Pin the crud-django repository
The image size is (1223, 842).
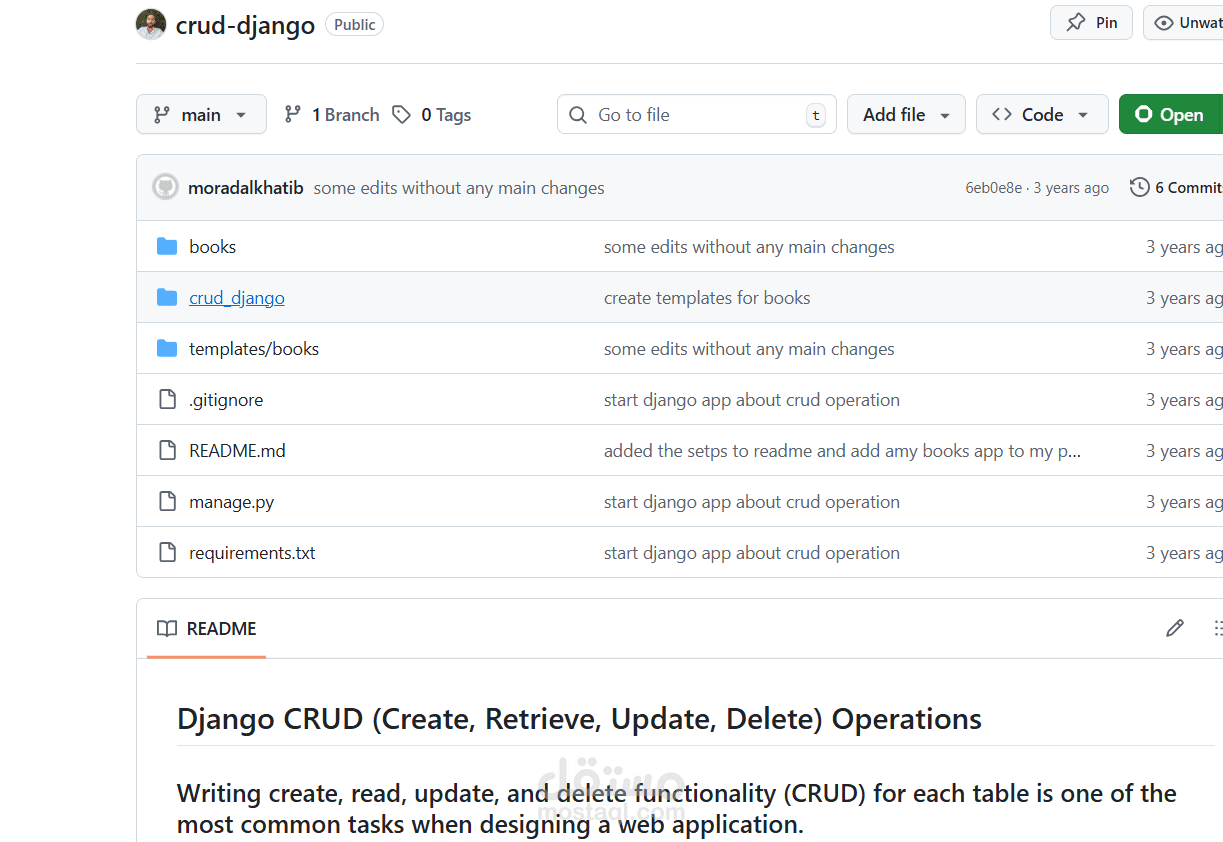[1090, 22]
